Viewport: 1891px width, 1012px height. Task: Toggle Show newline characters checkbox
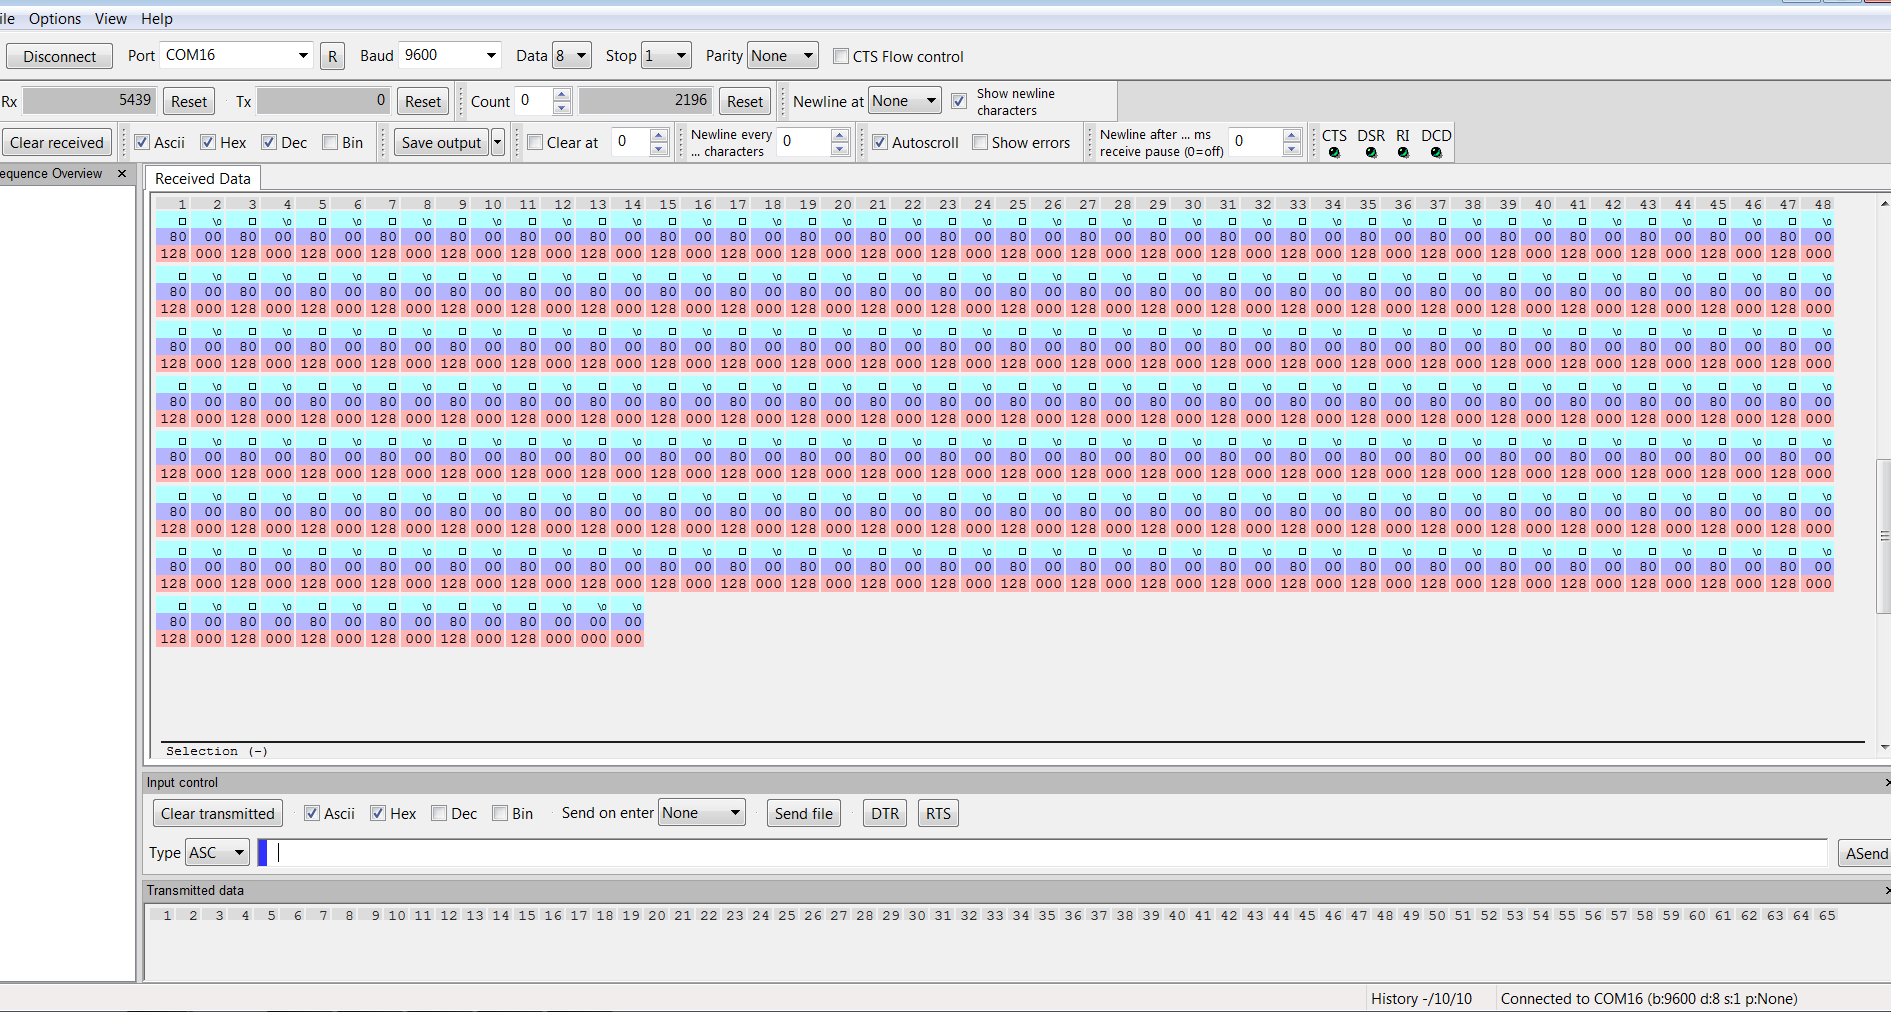point(959,101)
